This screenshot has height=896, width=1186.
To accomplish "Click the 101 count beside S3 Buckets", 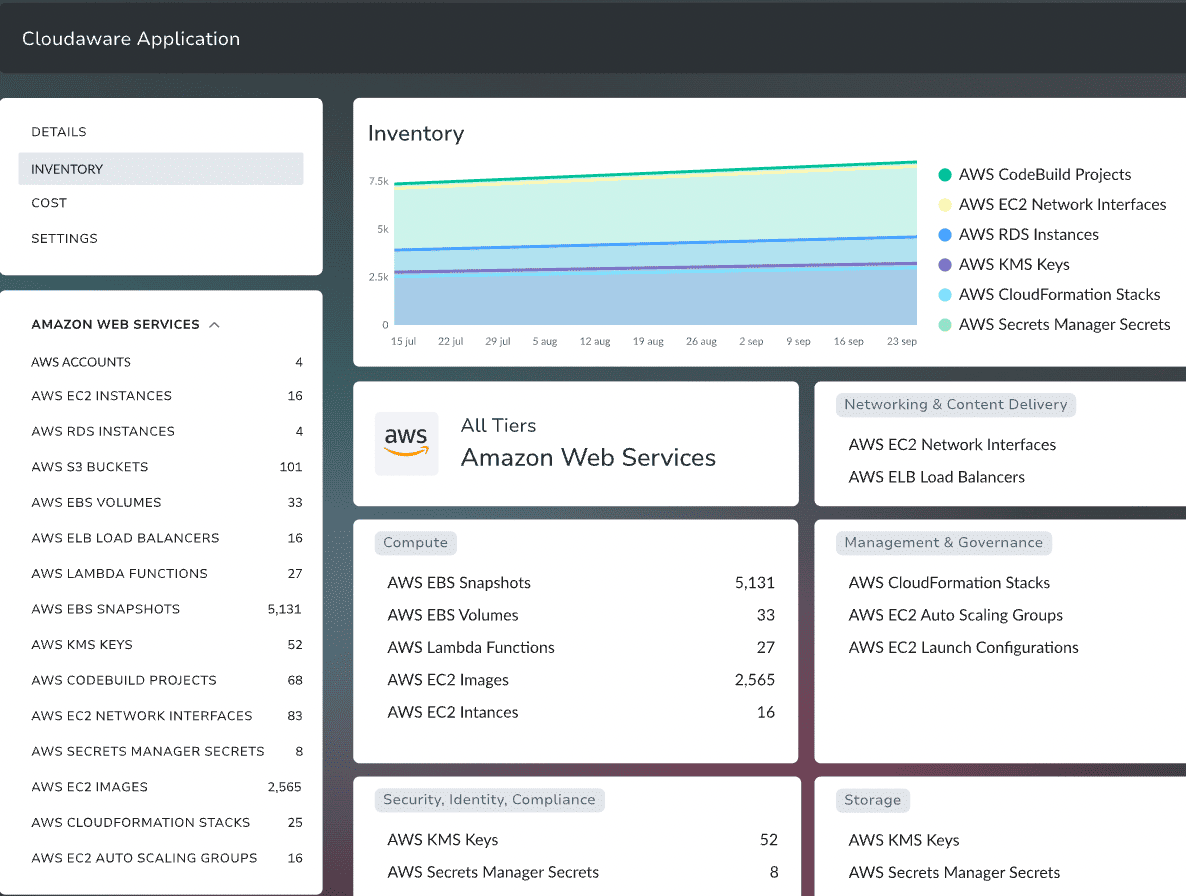I will tap(290, 467).
